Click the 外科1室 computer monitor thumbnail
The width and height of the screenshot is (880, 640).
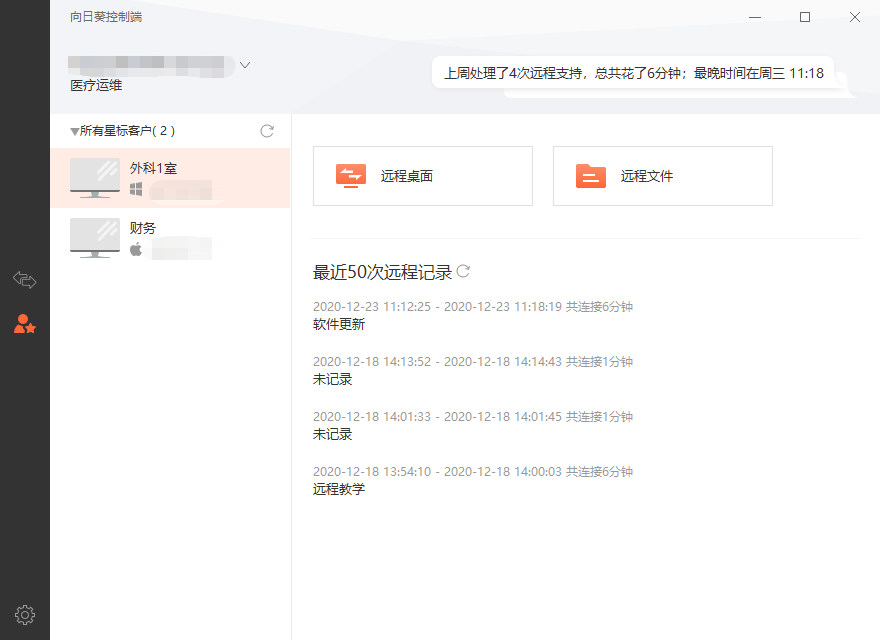(x=95, y=178)
